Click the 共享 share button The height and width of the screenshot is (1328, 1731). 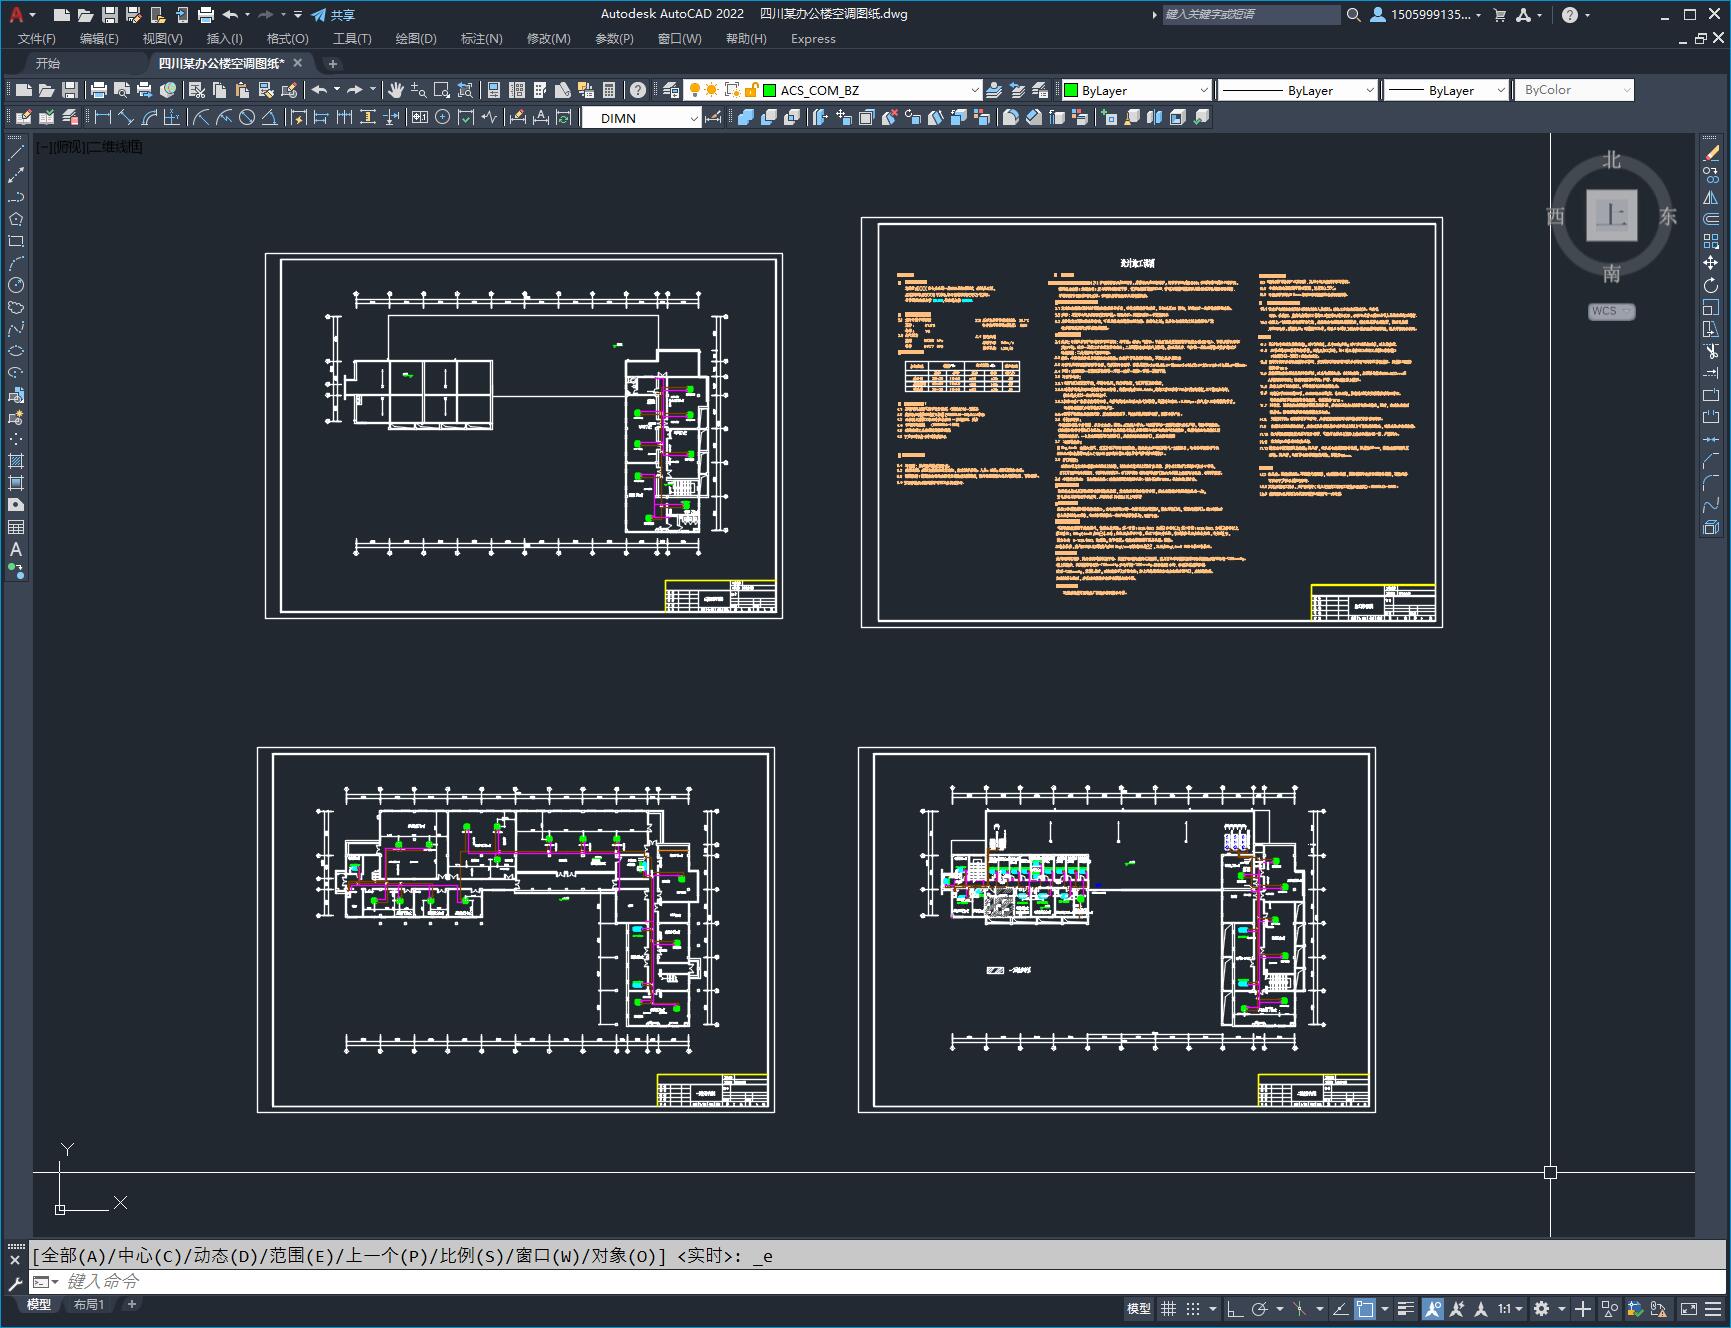point(333,15)
